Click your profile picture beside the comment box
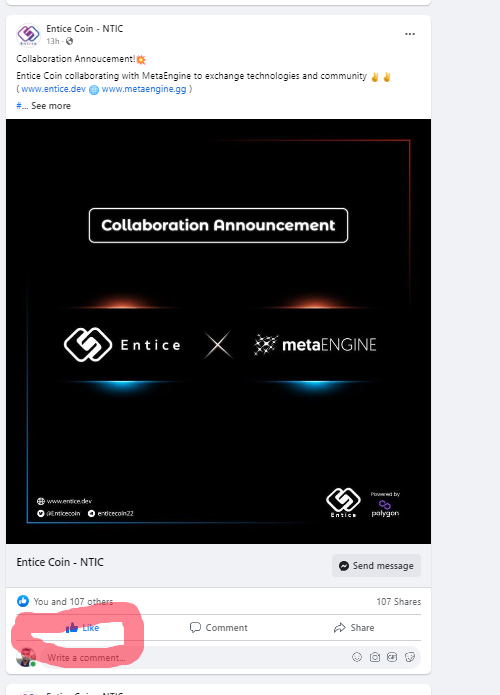This screenshot has width=500, height=695. 26,657
